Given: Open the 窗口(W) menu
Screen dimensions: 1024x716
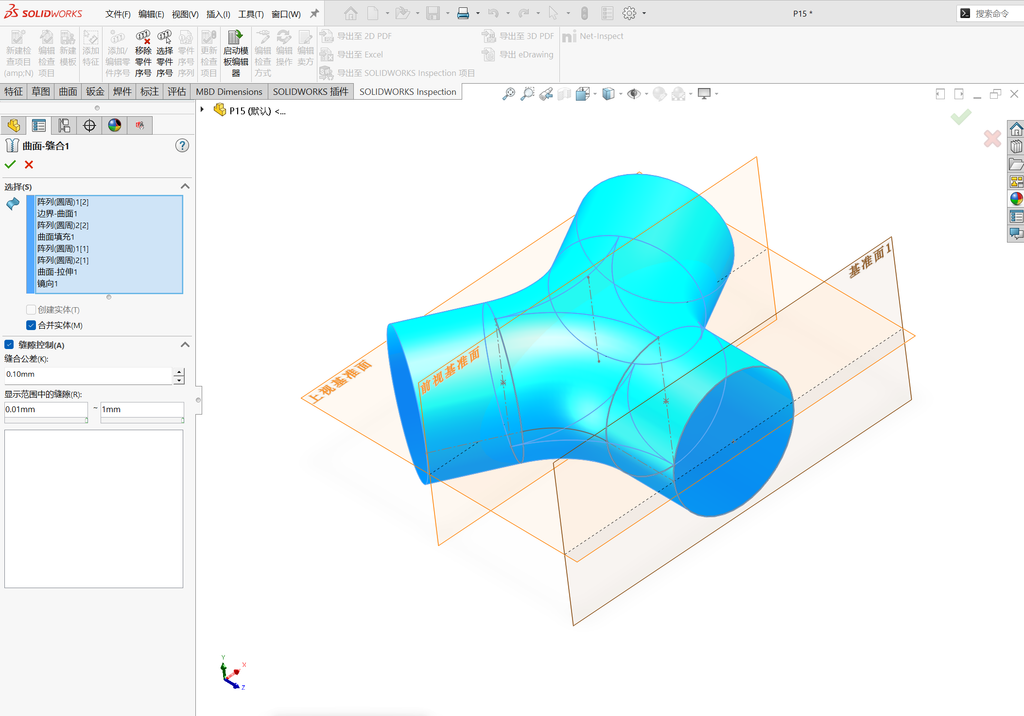Looking at the screenshot, I should [286, 14].
